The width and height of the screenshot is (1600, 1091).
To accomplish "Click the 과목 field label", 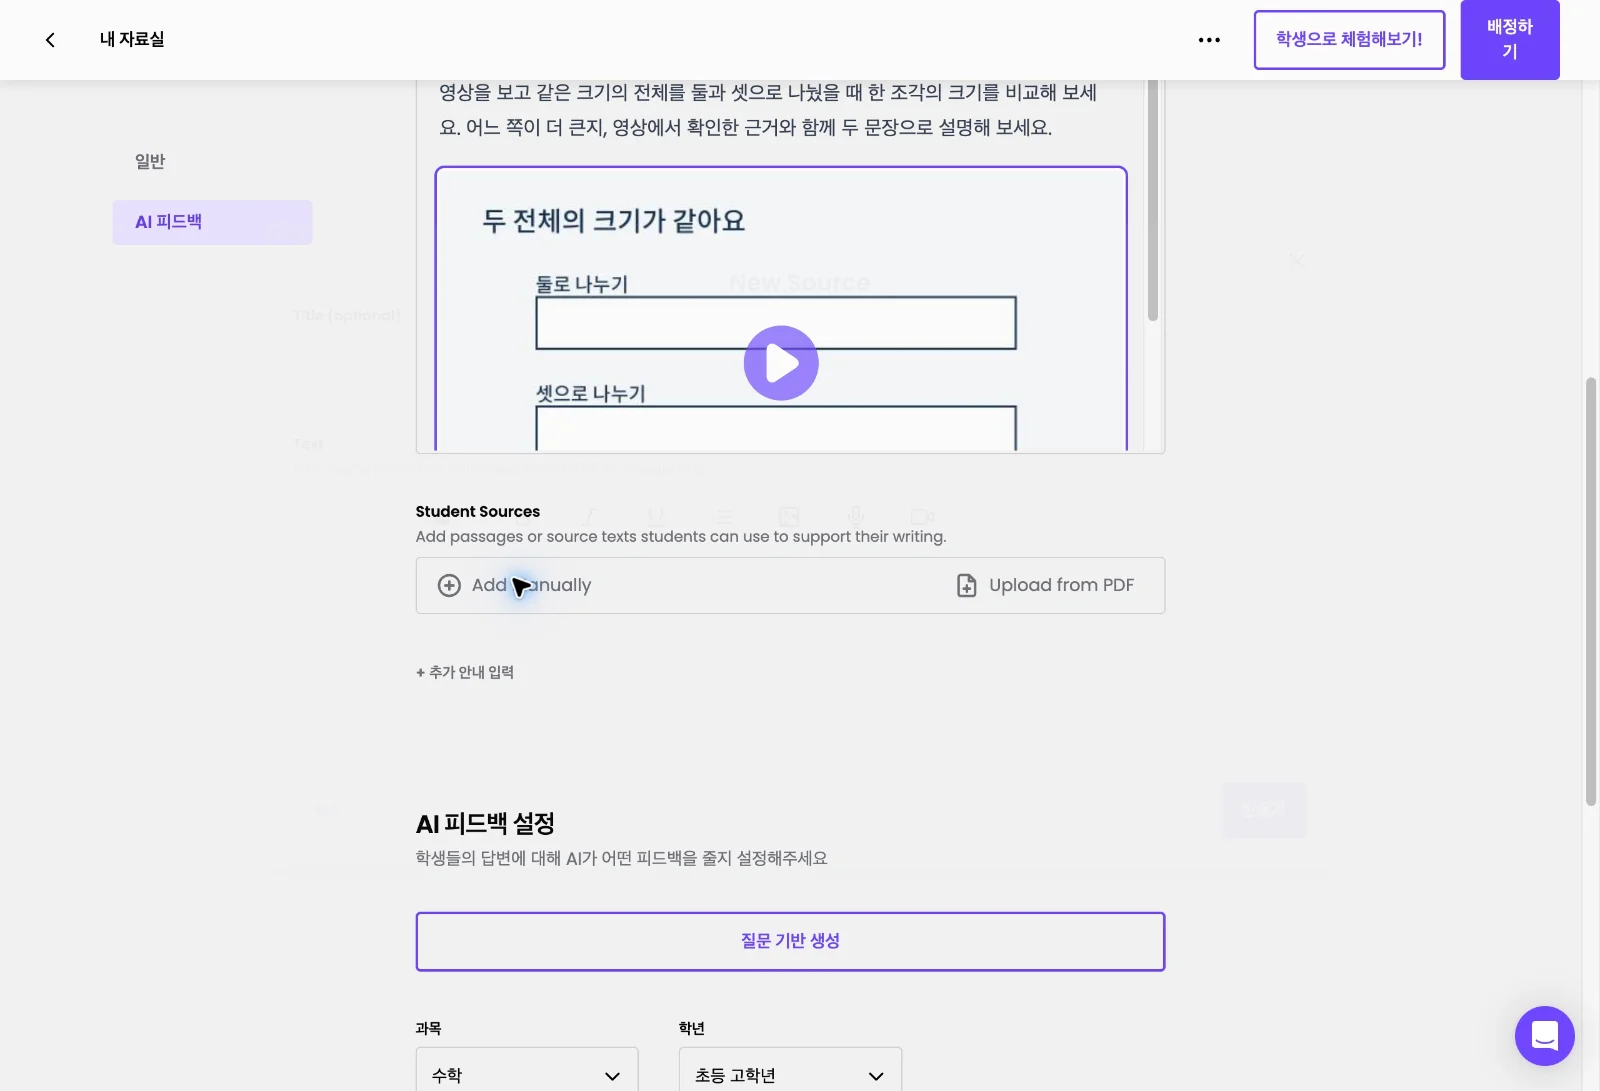I will coord(428,1028).
